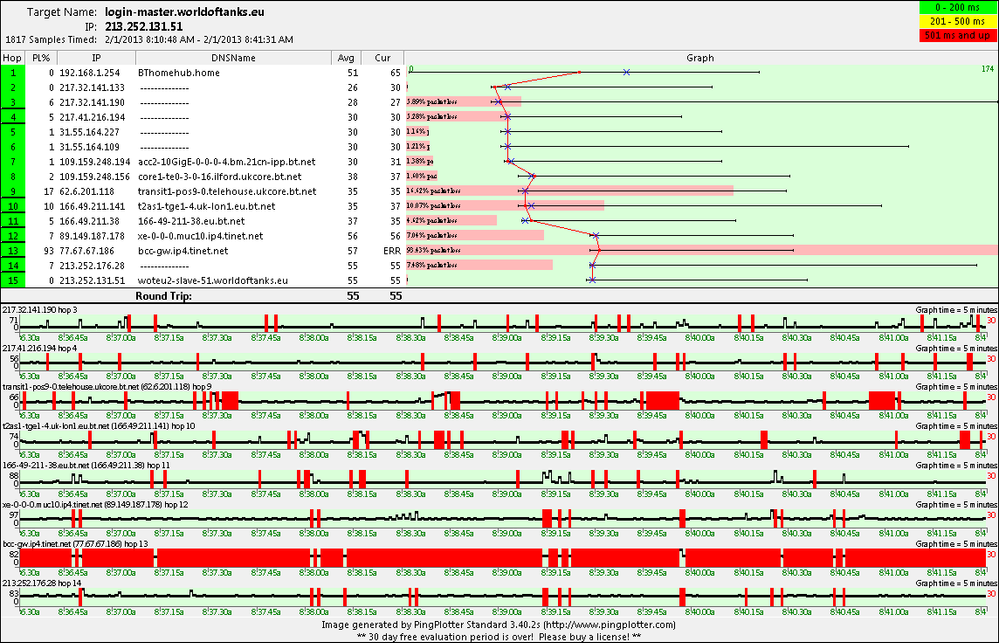Click the yellow 201 - 500 ms legend swatch
Image resolution: width=999 pixels, height=643 pixels.
point(957,22)
